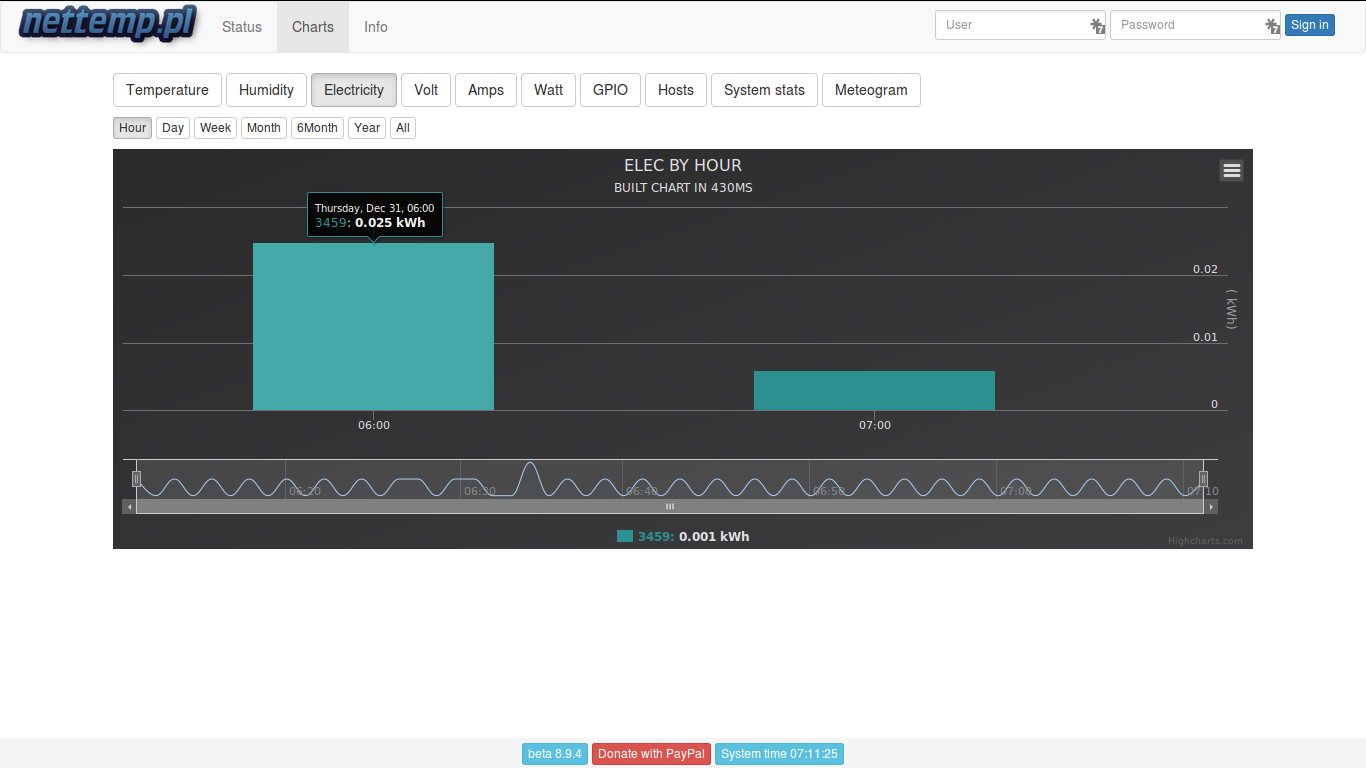Click the Sign in button
1366x768 pixels.
[x=1309, y=25]
